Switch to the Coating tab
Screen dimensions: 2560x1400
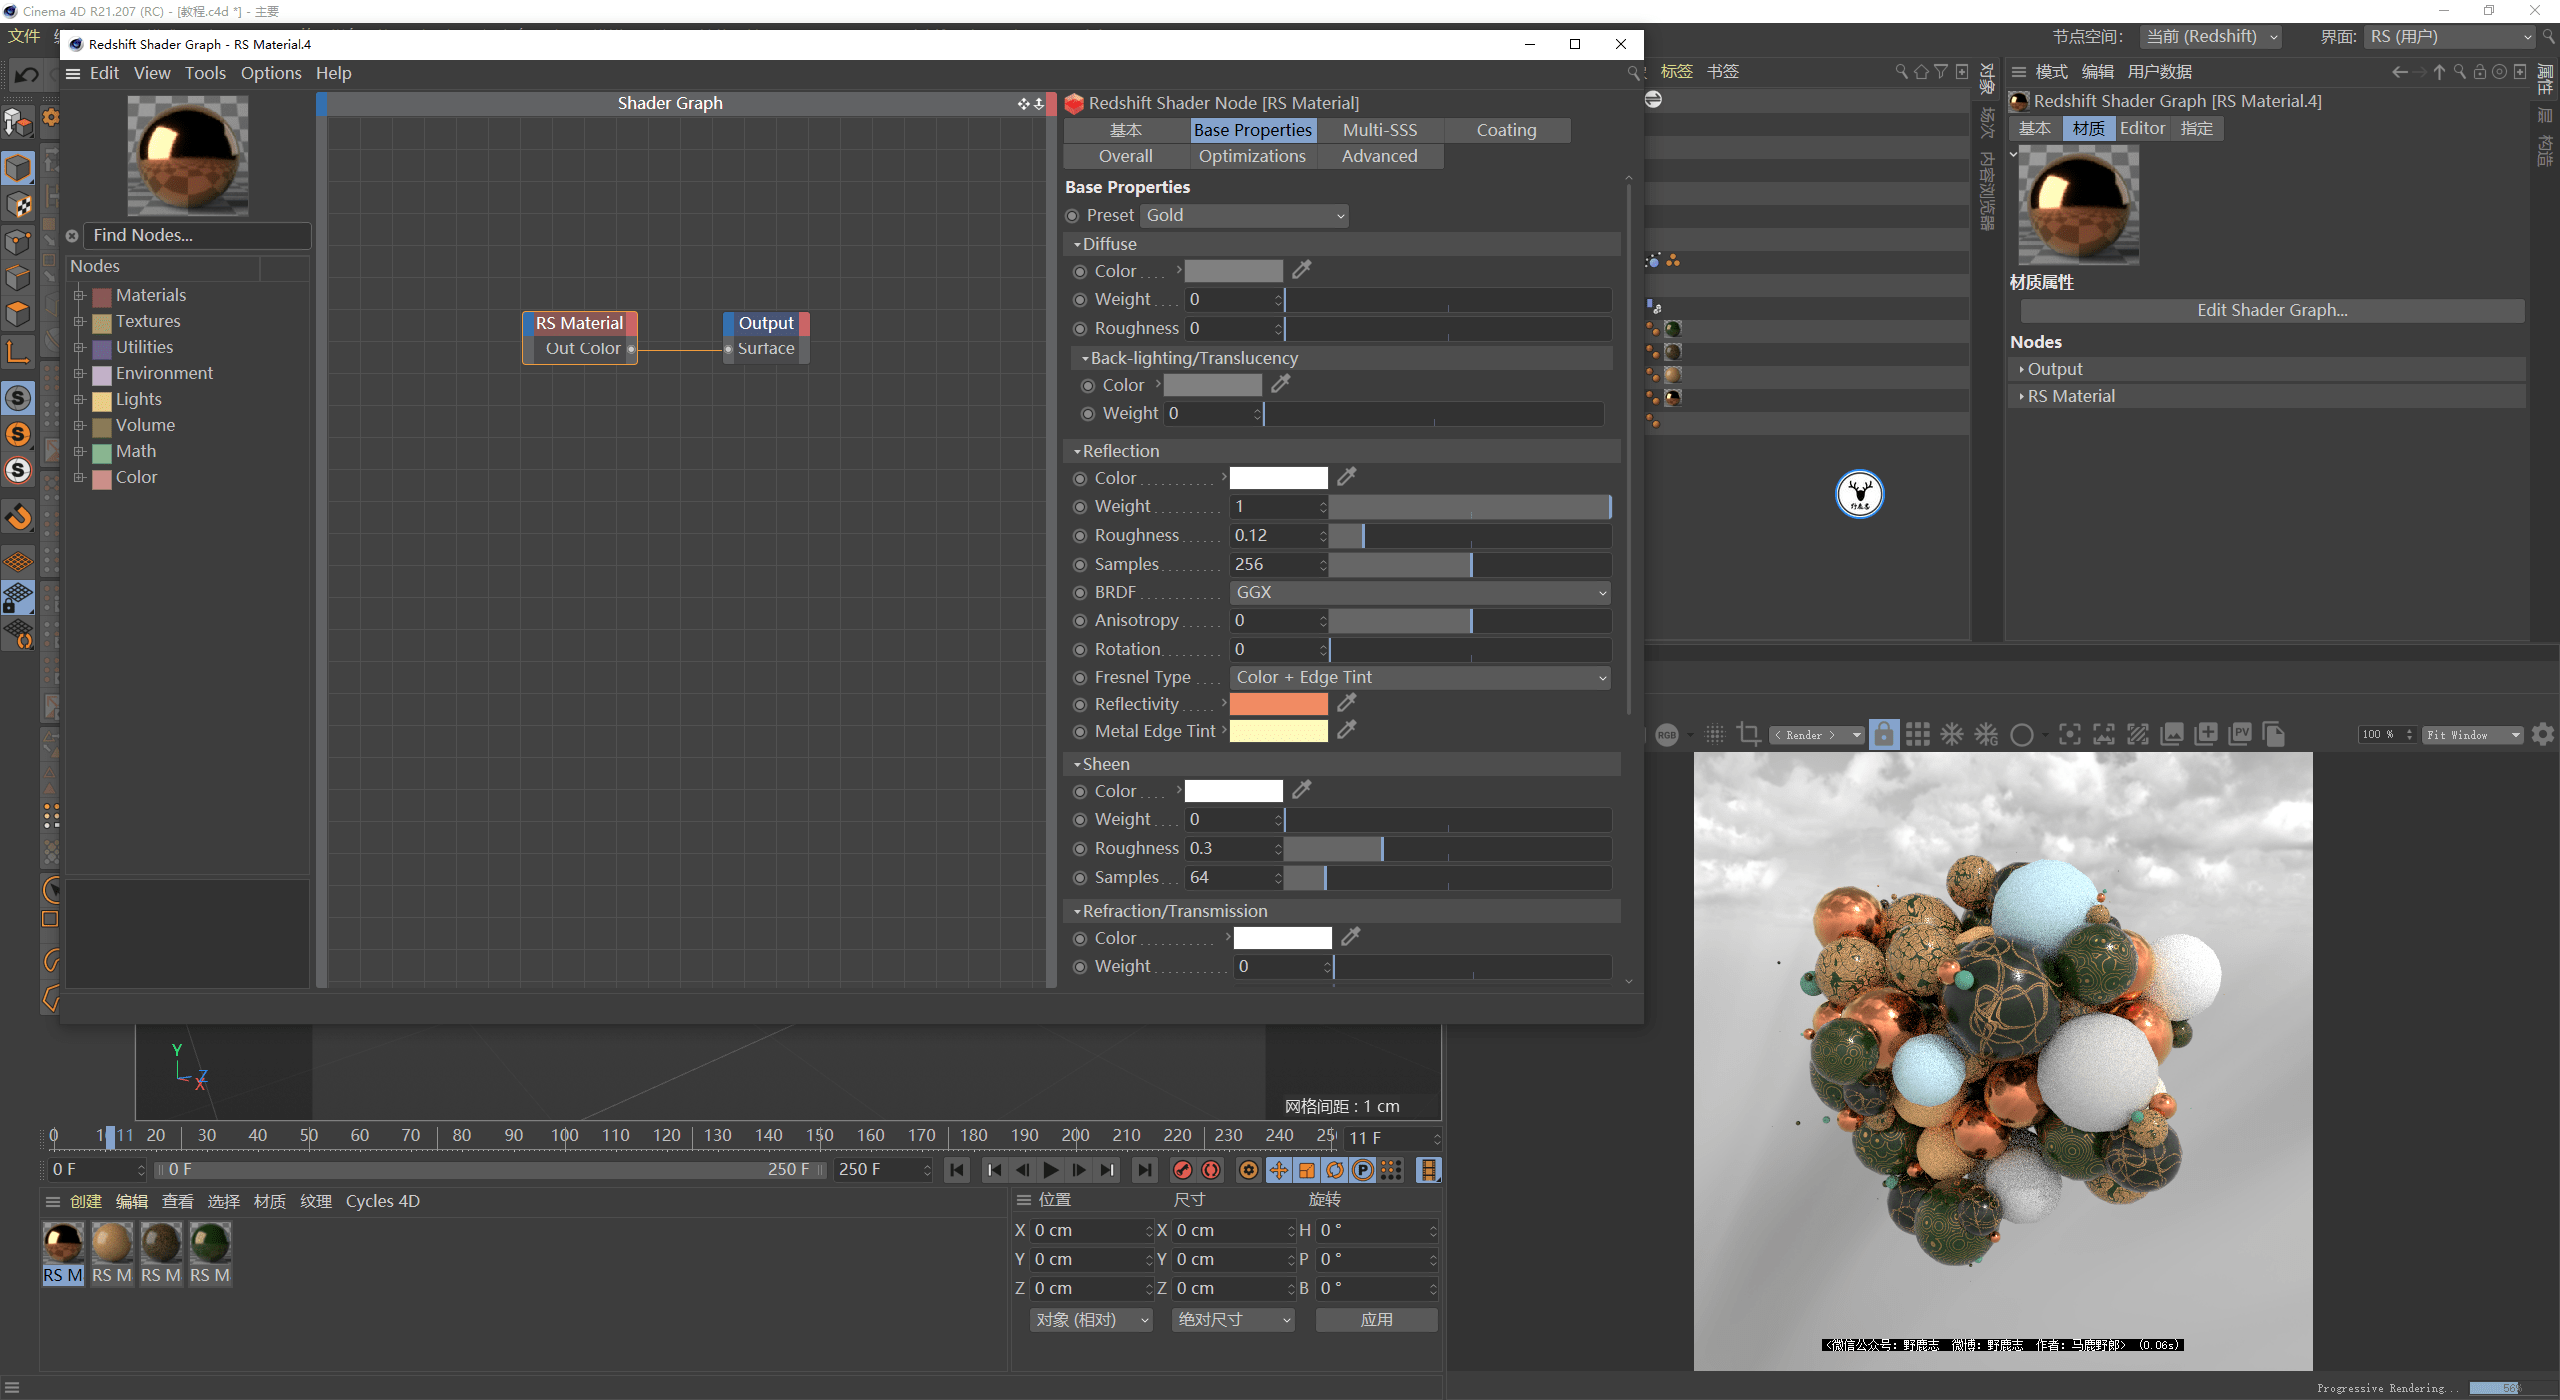click(x=1506, y=130)
